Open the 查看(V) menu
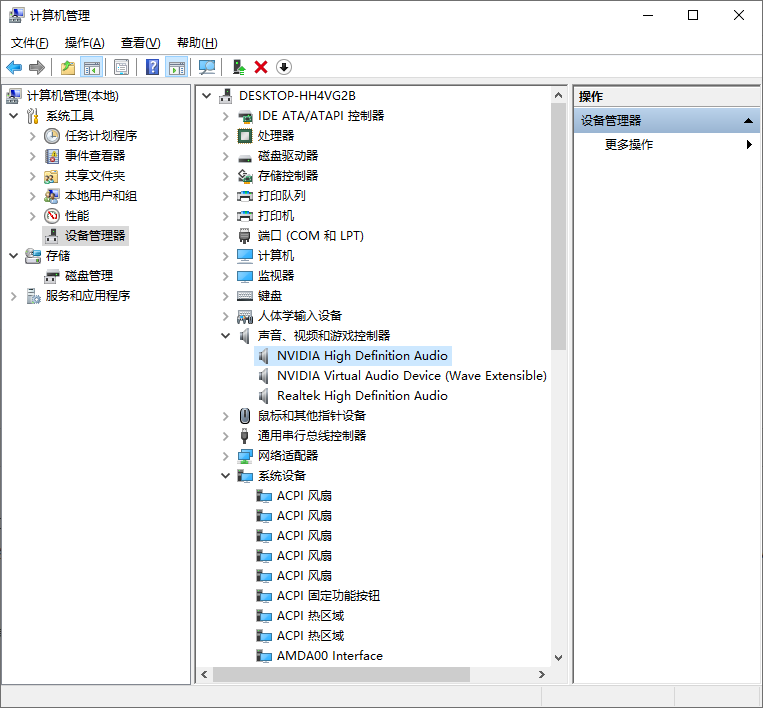Viewport: 763px width, 708px height. click(141, 43)
